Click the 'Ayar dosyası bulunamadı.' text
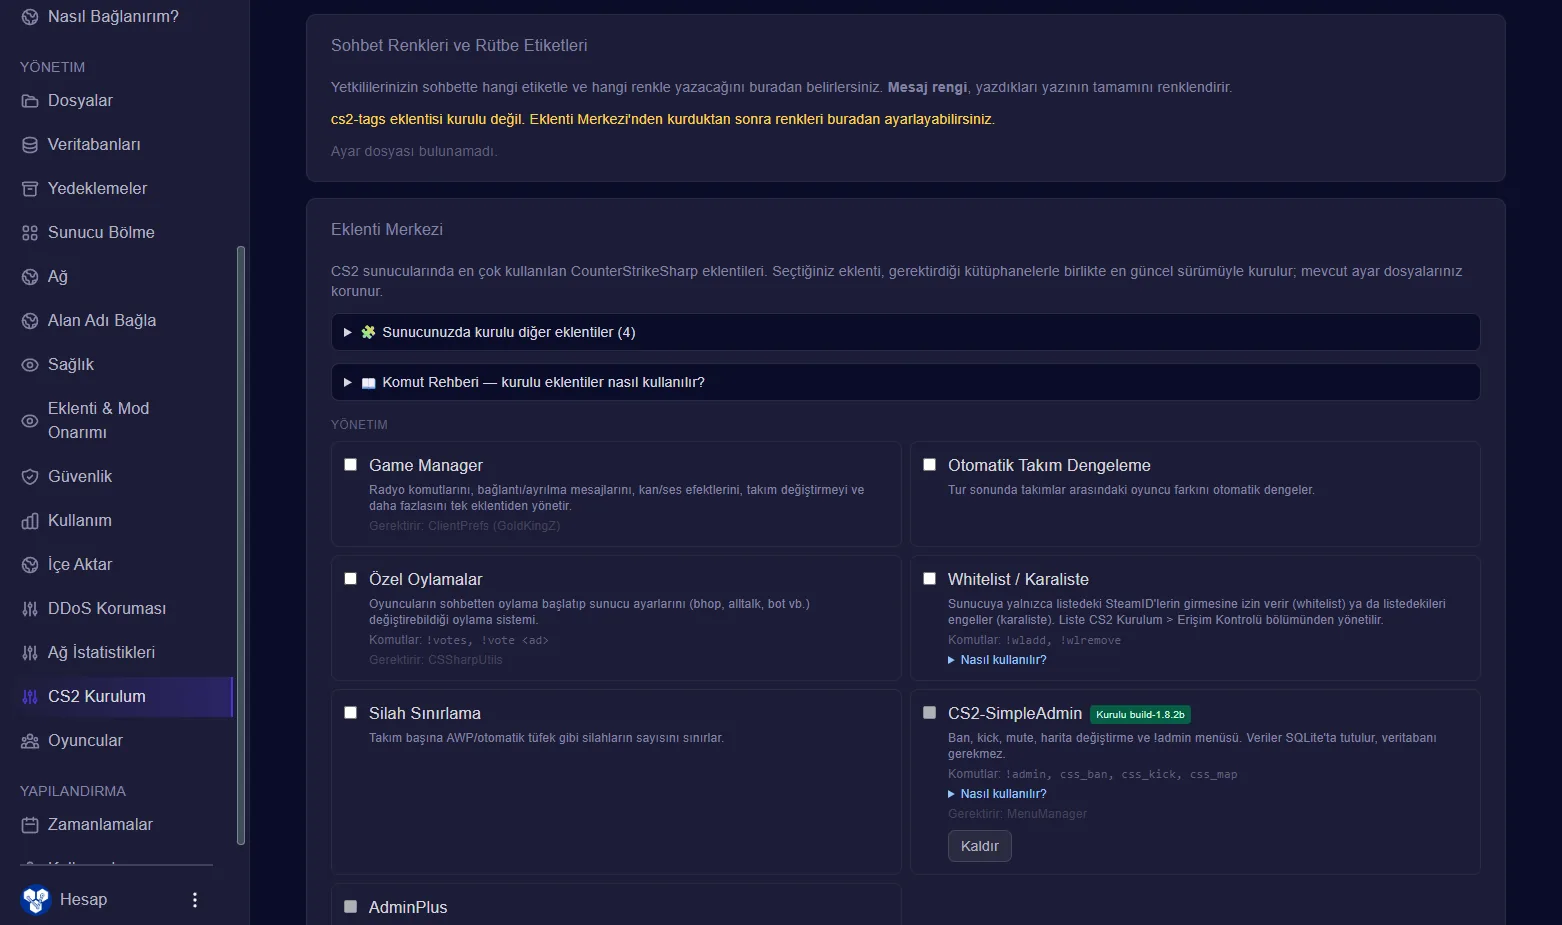The image size is (1562, 925). 414,151
